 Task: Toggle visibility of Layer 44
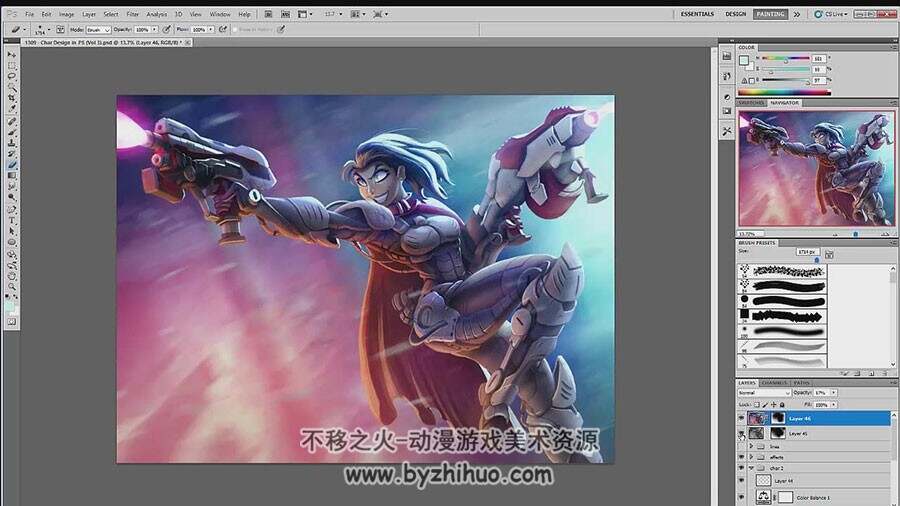(741, 481)
